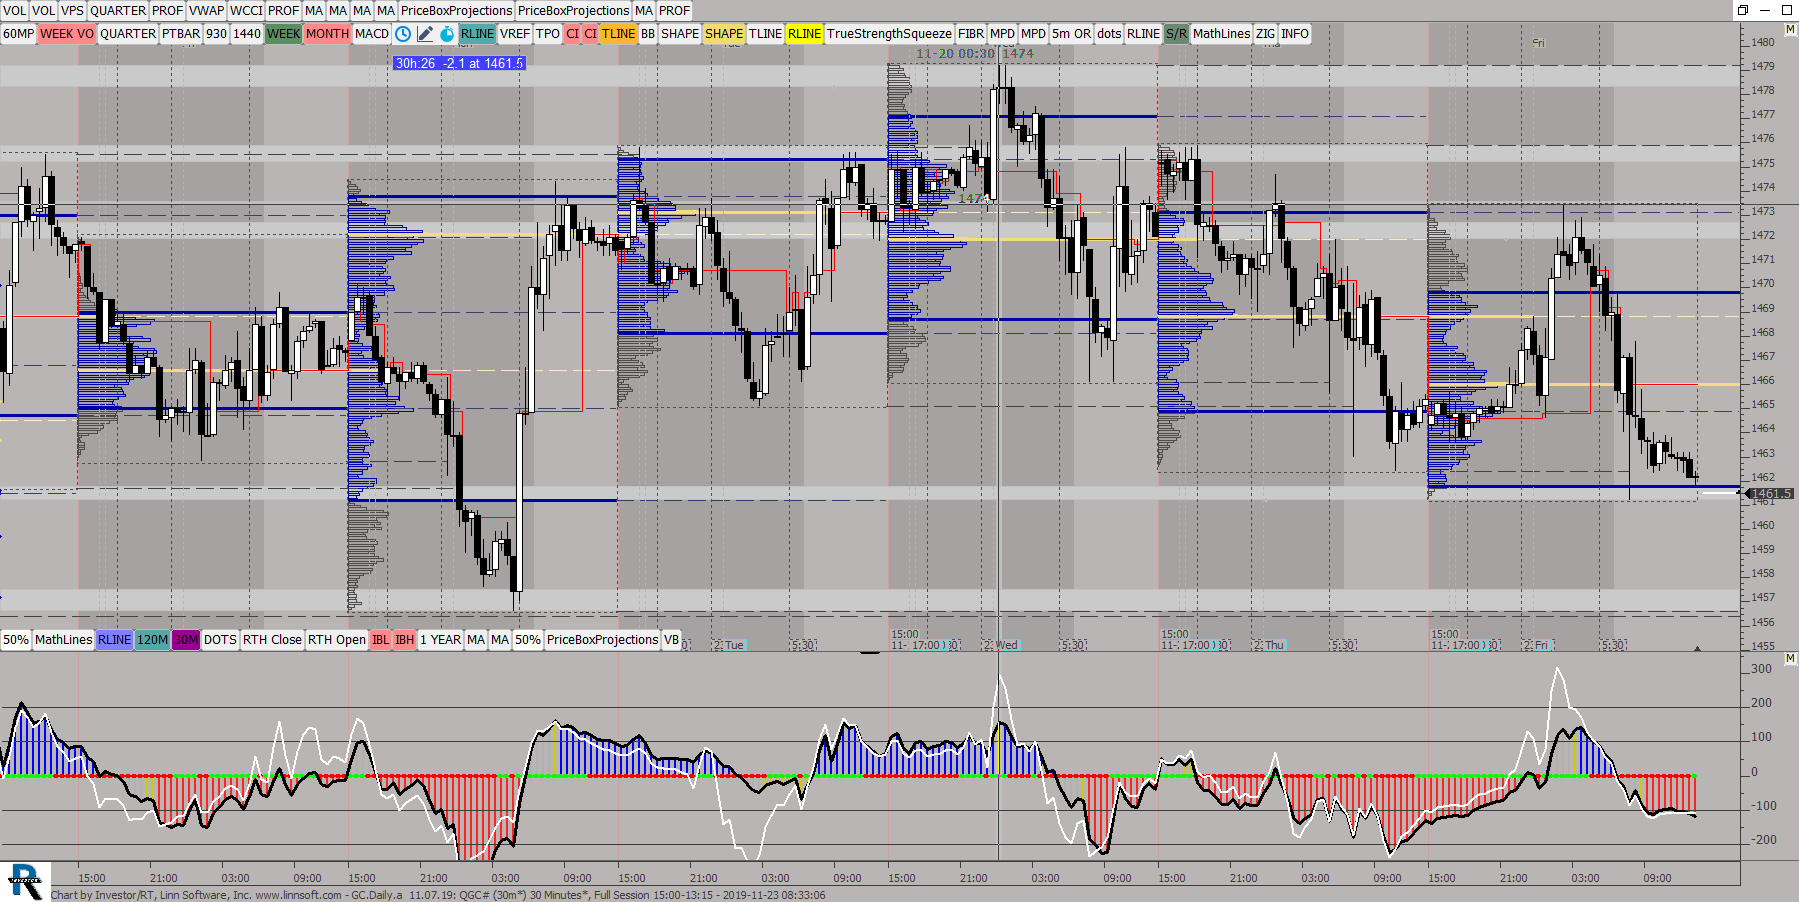
Task: Switch to the 930 session button
Action: [x=217, y=34]
